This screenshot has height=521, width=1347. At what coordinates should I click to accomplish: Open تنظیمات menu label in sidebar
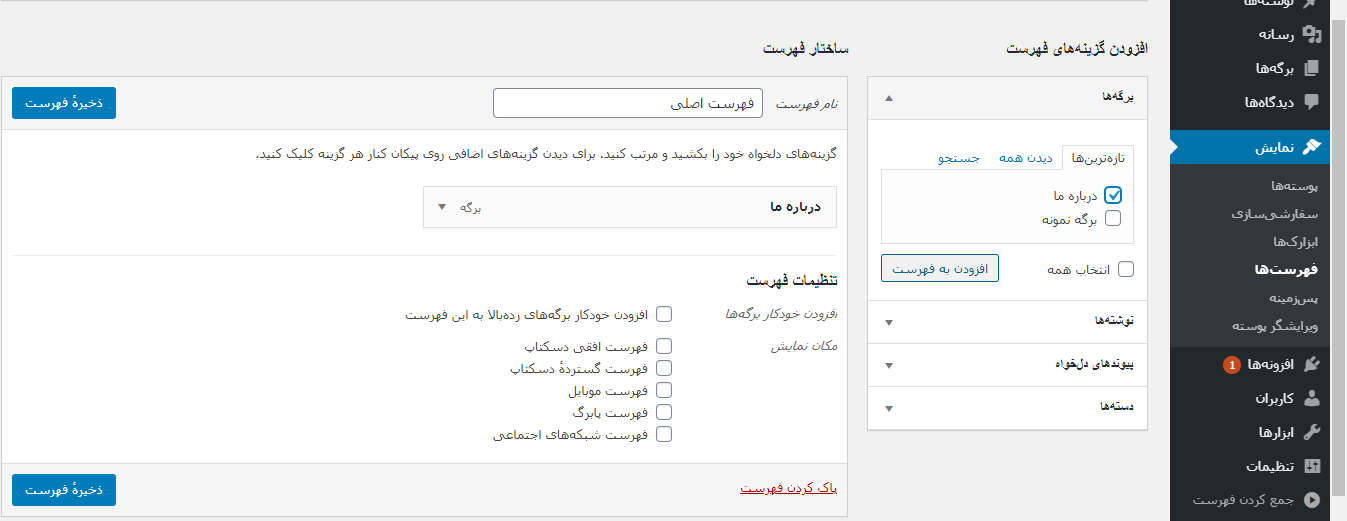[x=1270, y=466]
